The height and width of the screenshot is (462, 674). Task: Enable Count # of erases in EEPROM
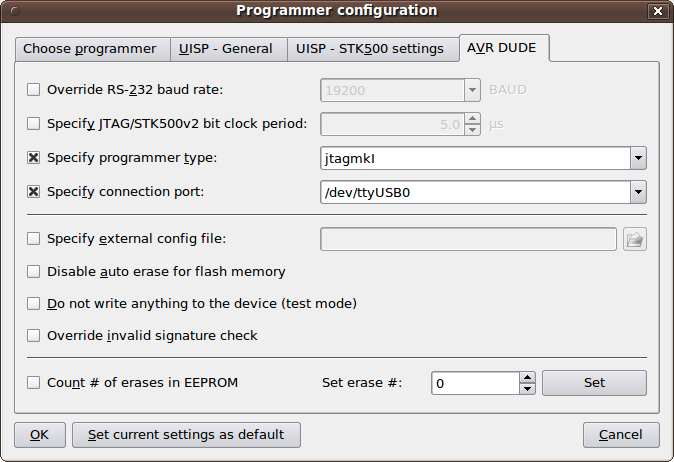(34, 383)
